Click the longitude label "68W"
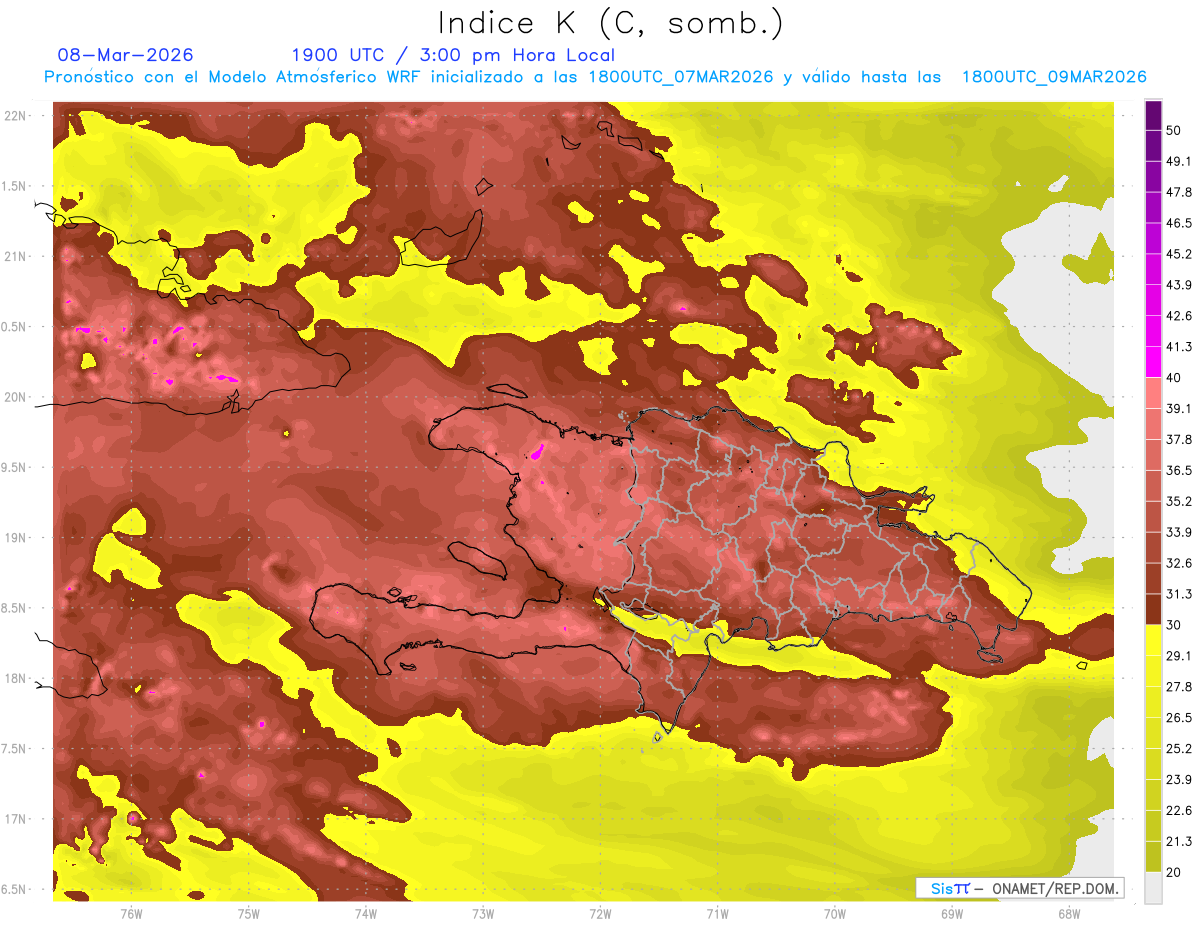The width and height of the screenshot is (1200, 927). click(1069, 914)
